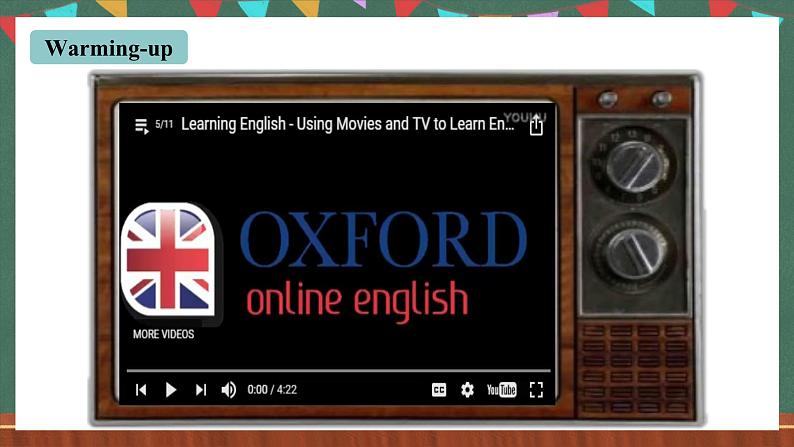
Task: Click the share icon in video header
Action: click(x=536, y=125)
